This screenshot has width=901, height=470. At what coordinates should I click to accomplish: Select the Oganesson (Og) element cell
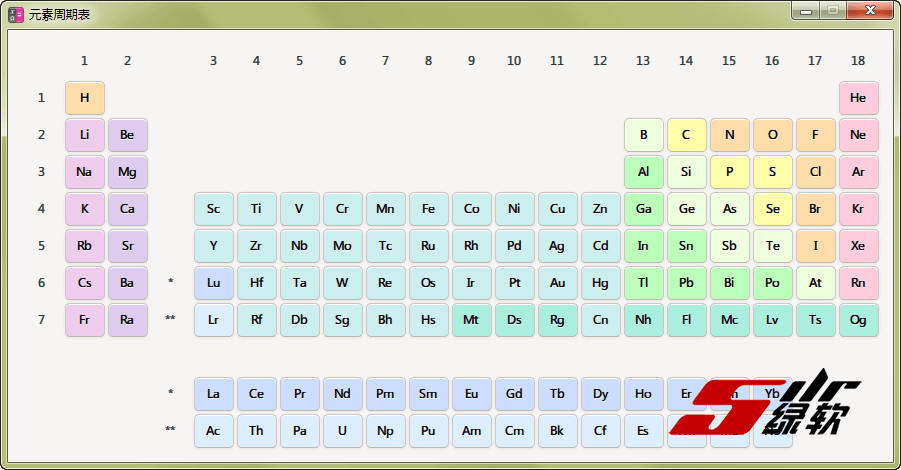point(858,320)
